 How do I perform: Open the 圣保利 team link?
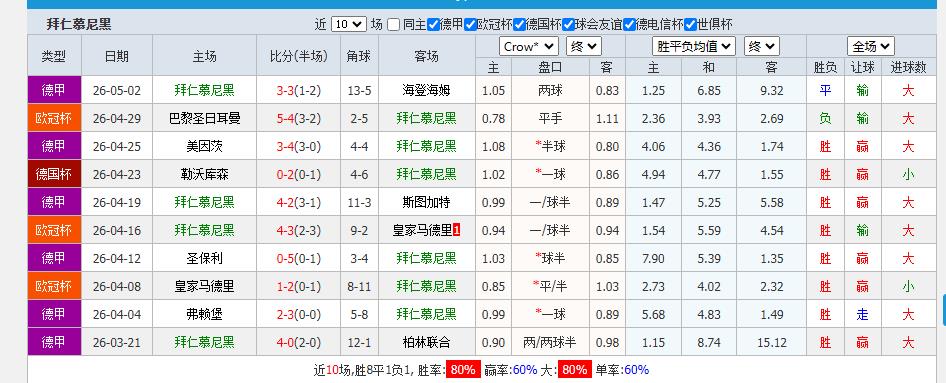pos(205,258)
